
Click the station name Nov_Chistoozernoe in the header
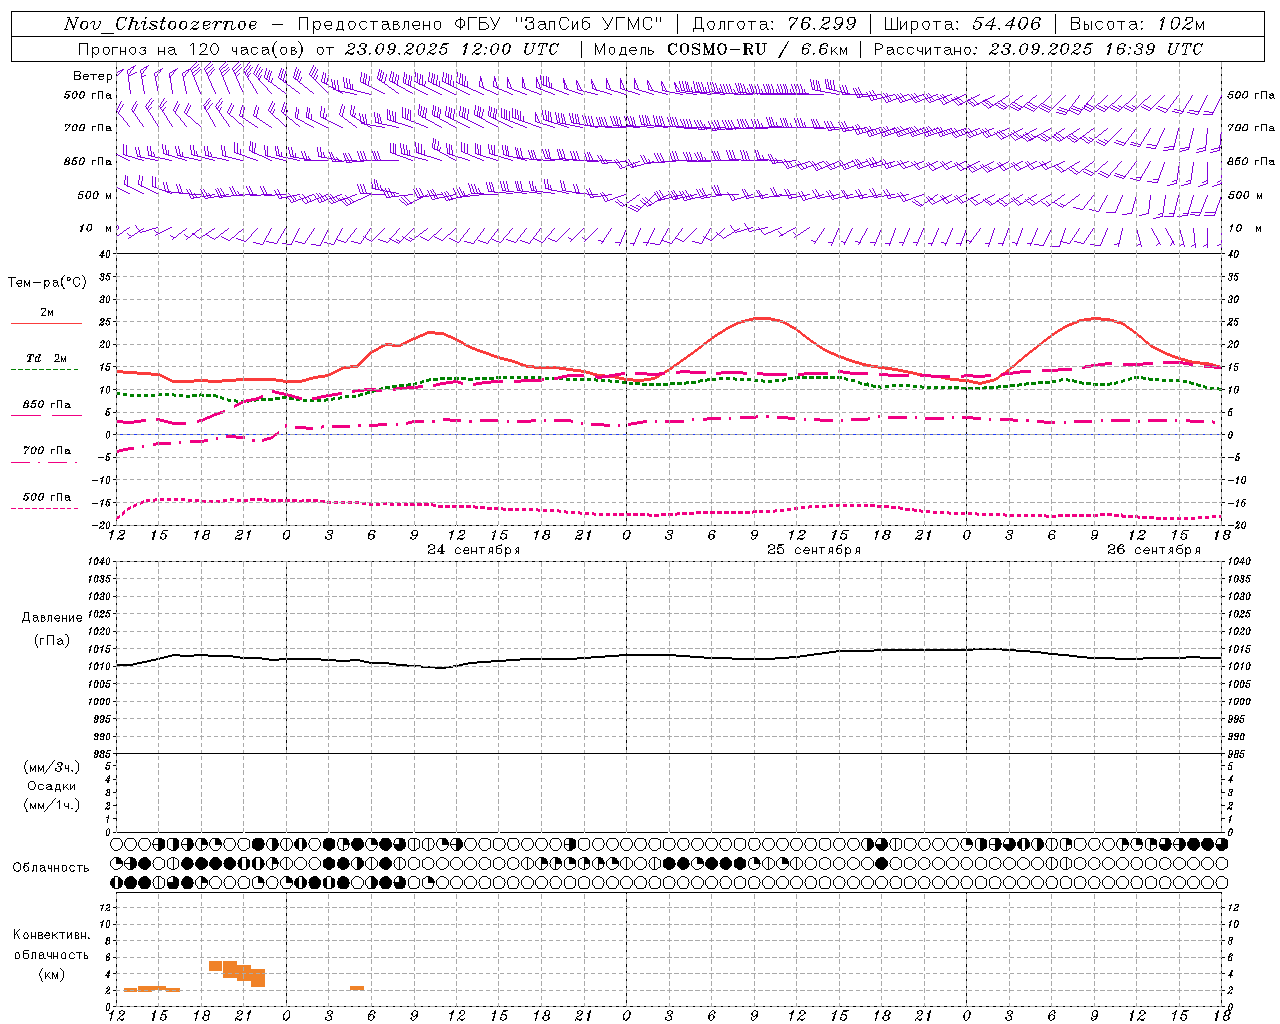click(160, 24)
